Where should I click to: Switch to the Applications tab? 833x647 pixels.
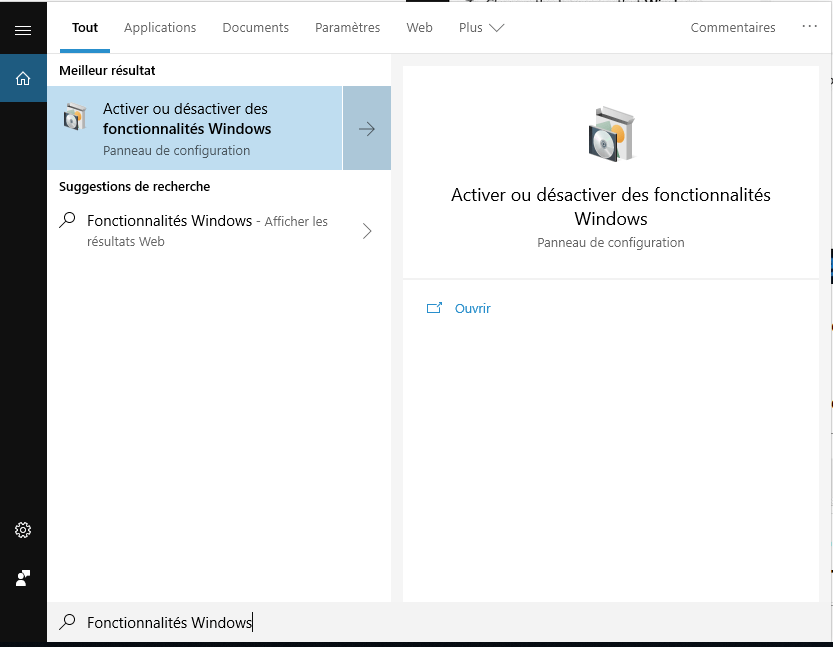(160, 28)
